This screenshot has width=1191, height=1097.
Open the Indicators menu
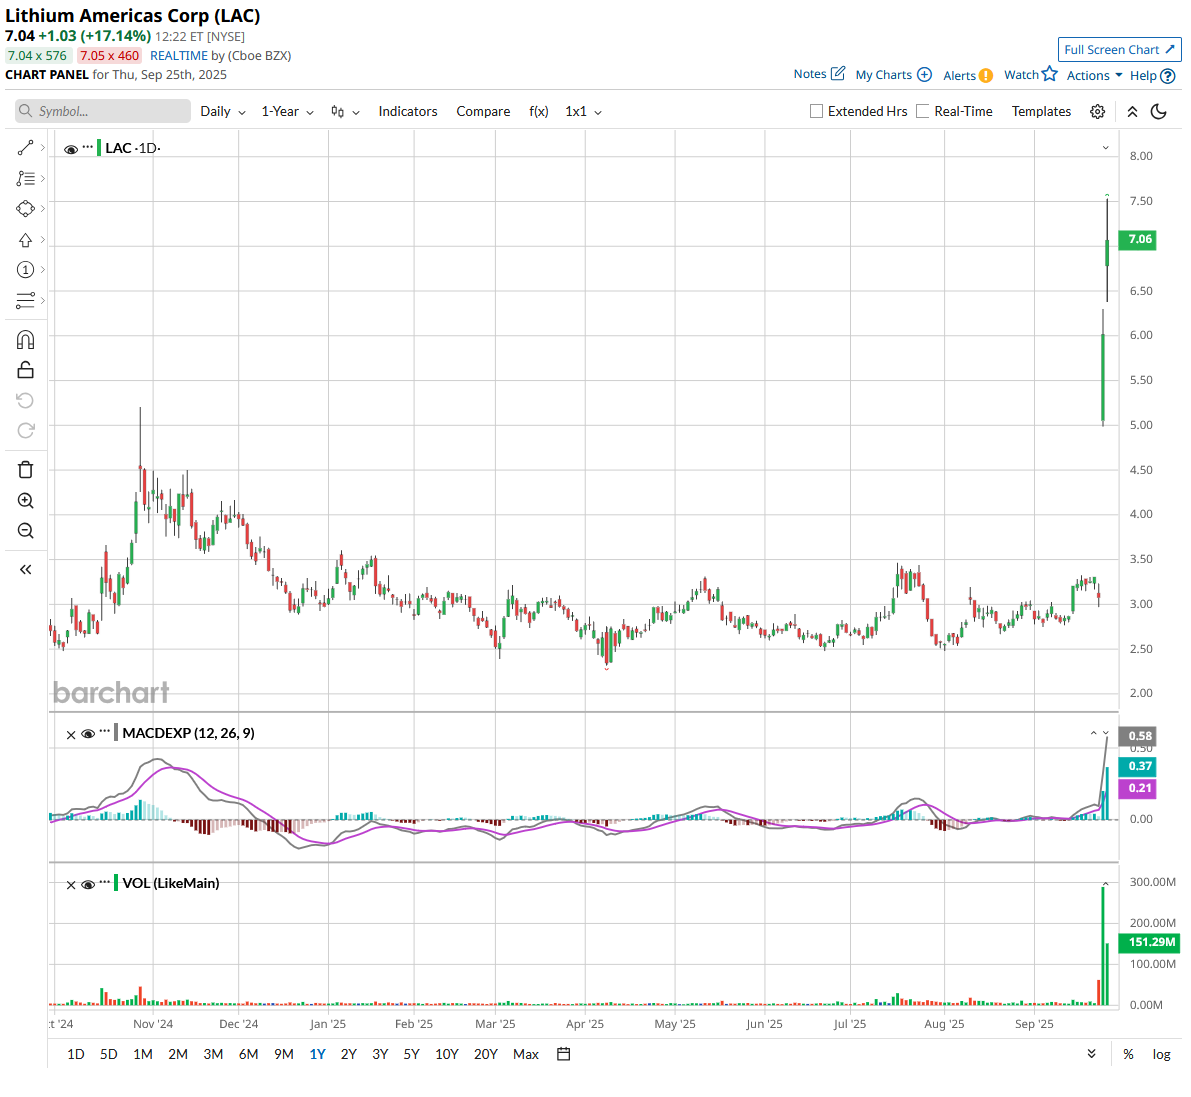click(408, 112)
